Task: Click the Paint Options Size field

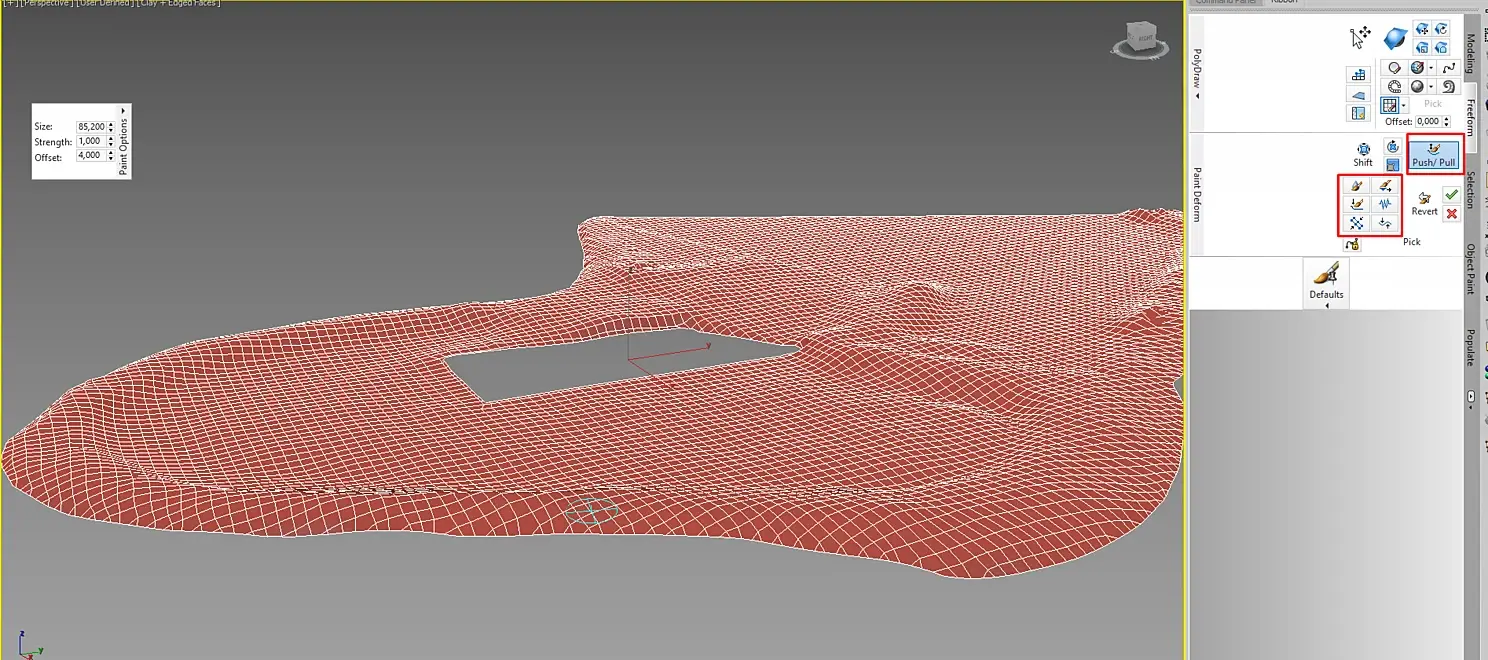Action: [x=91, y=127]
